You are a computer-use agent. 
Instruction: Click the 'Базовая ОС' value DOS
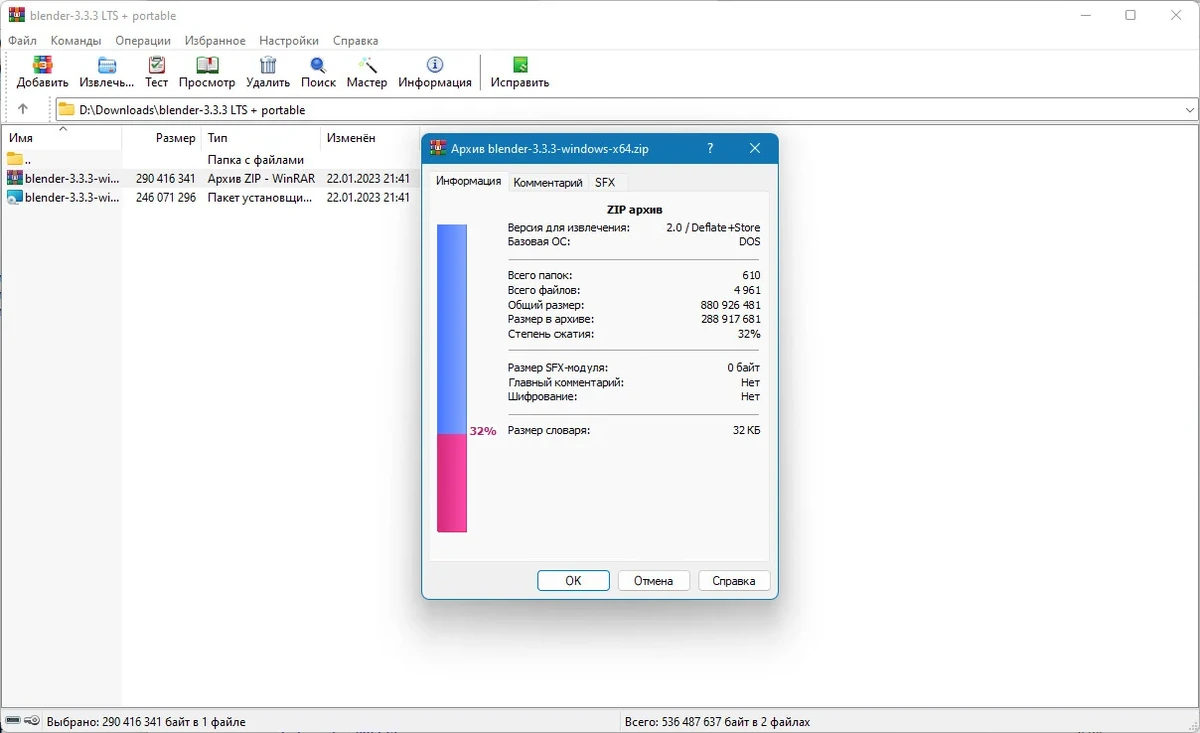[x=749, y=241]
